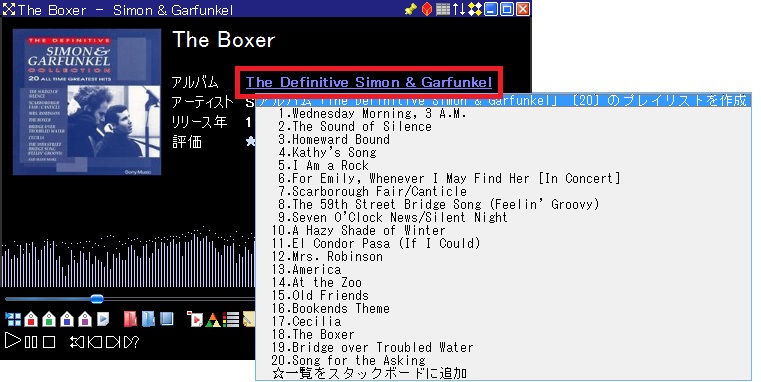Click the up-down arrows icon in title bar

(x=459, y=9)
